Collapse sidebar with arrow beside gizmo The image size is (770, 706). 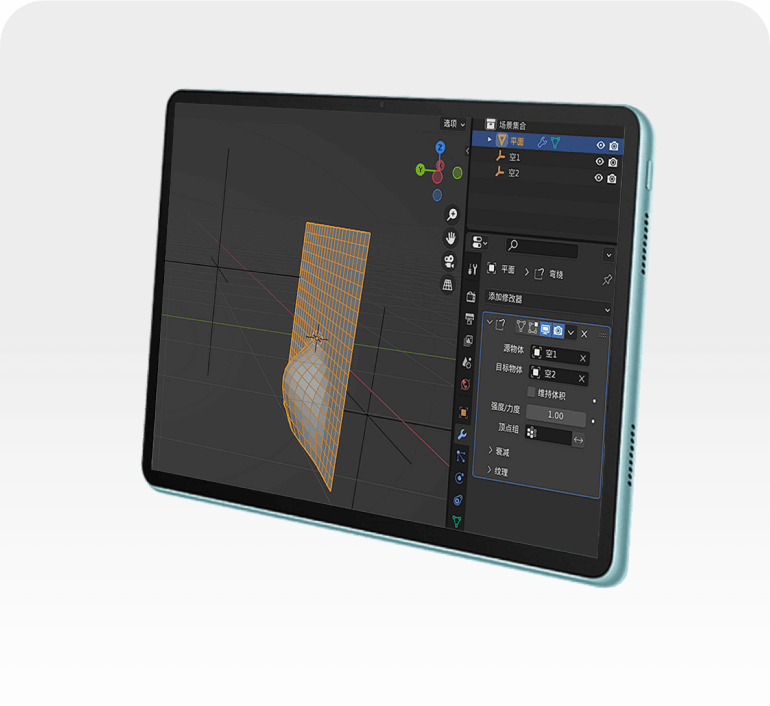tap(467, 151)
